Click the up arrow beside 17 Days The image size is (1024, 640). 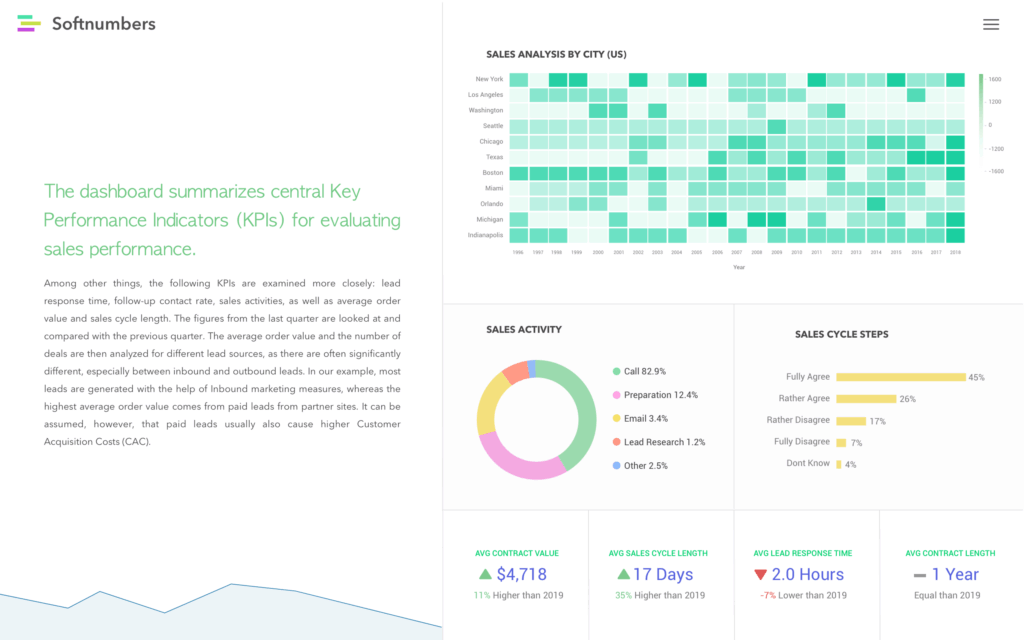tap(624, 574)
